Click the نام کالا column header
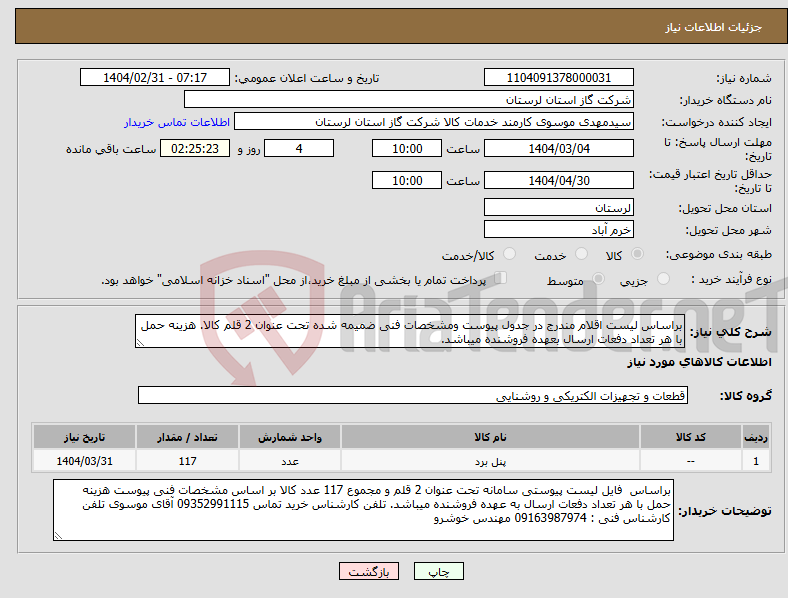 pos(490,437)
